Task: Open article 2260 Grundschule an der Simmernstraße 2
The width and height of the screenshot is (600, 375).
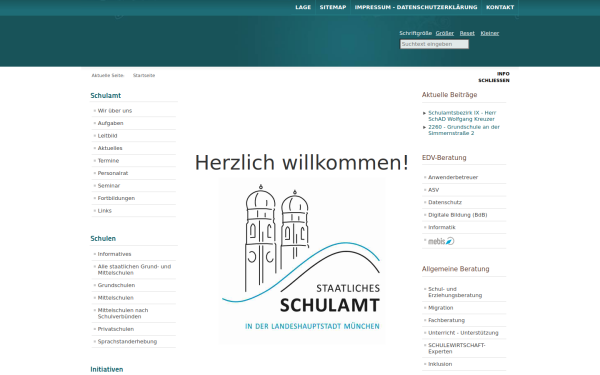Action: pyautogui.click(x=464, y=130)
